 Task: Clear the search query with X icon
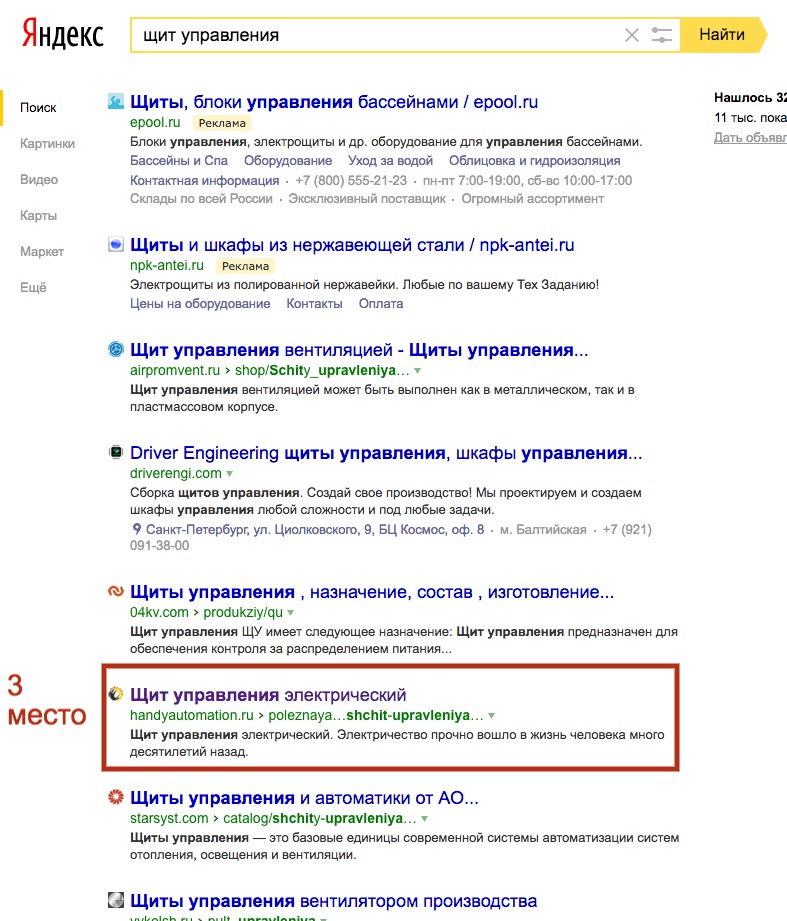pyautogui.click(x=632, y=35)
